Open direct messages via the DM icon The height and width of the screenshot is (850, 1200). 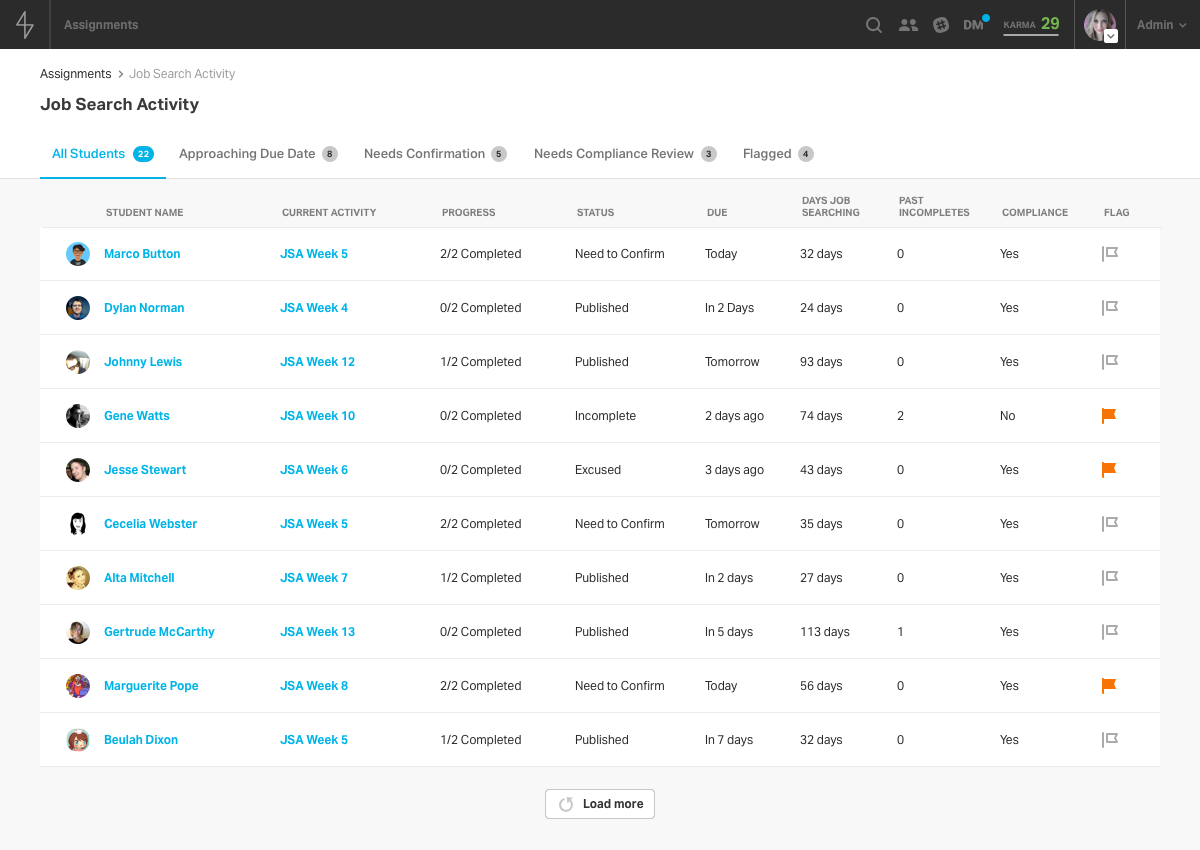[971, 24]
